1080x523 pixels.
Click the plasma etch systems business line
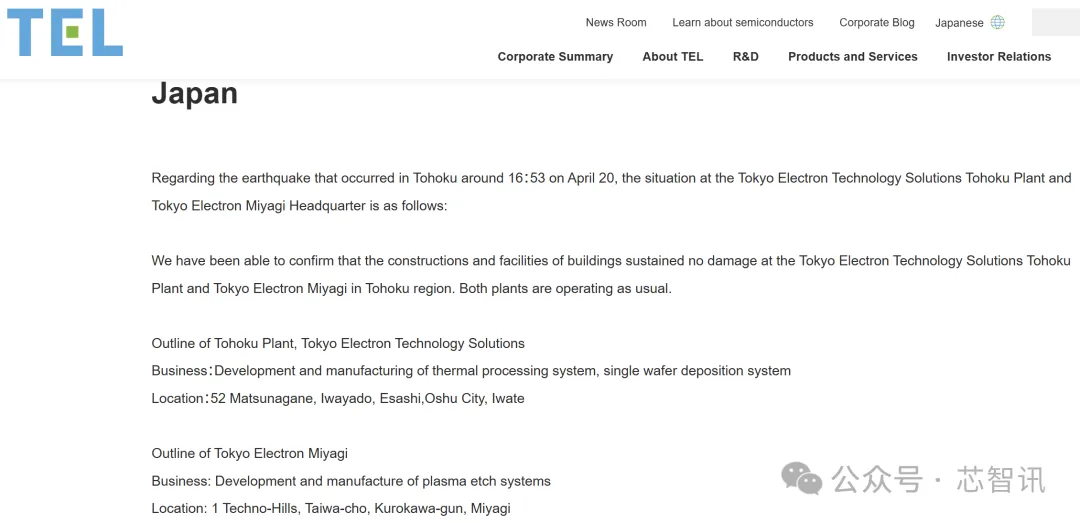coord(351,481)
